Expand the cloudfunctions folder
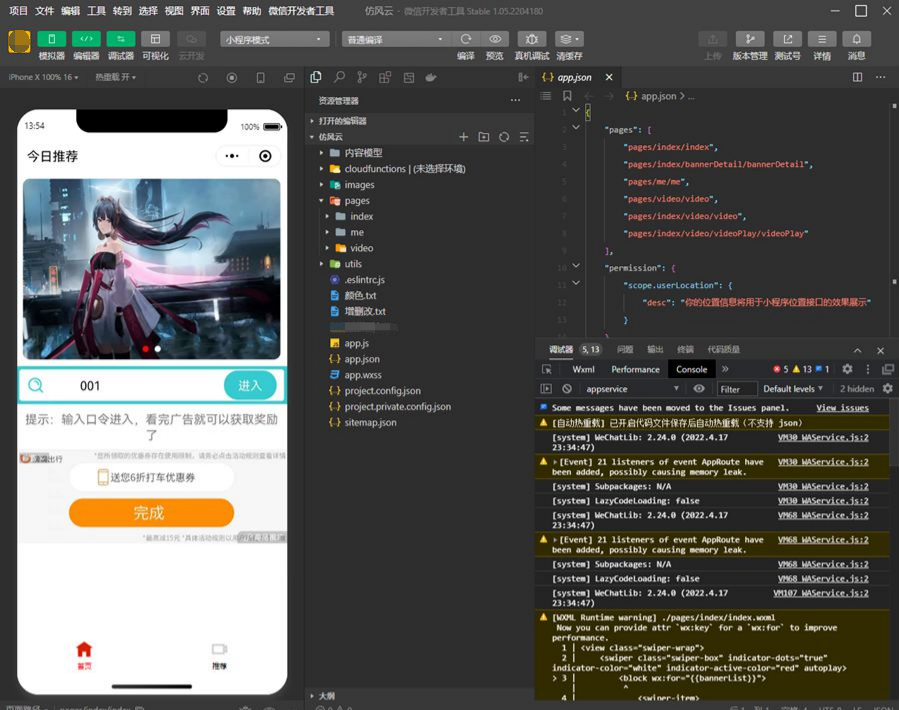The height and width of the screenshot is (710, 899). (375, 169)
